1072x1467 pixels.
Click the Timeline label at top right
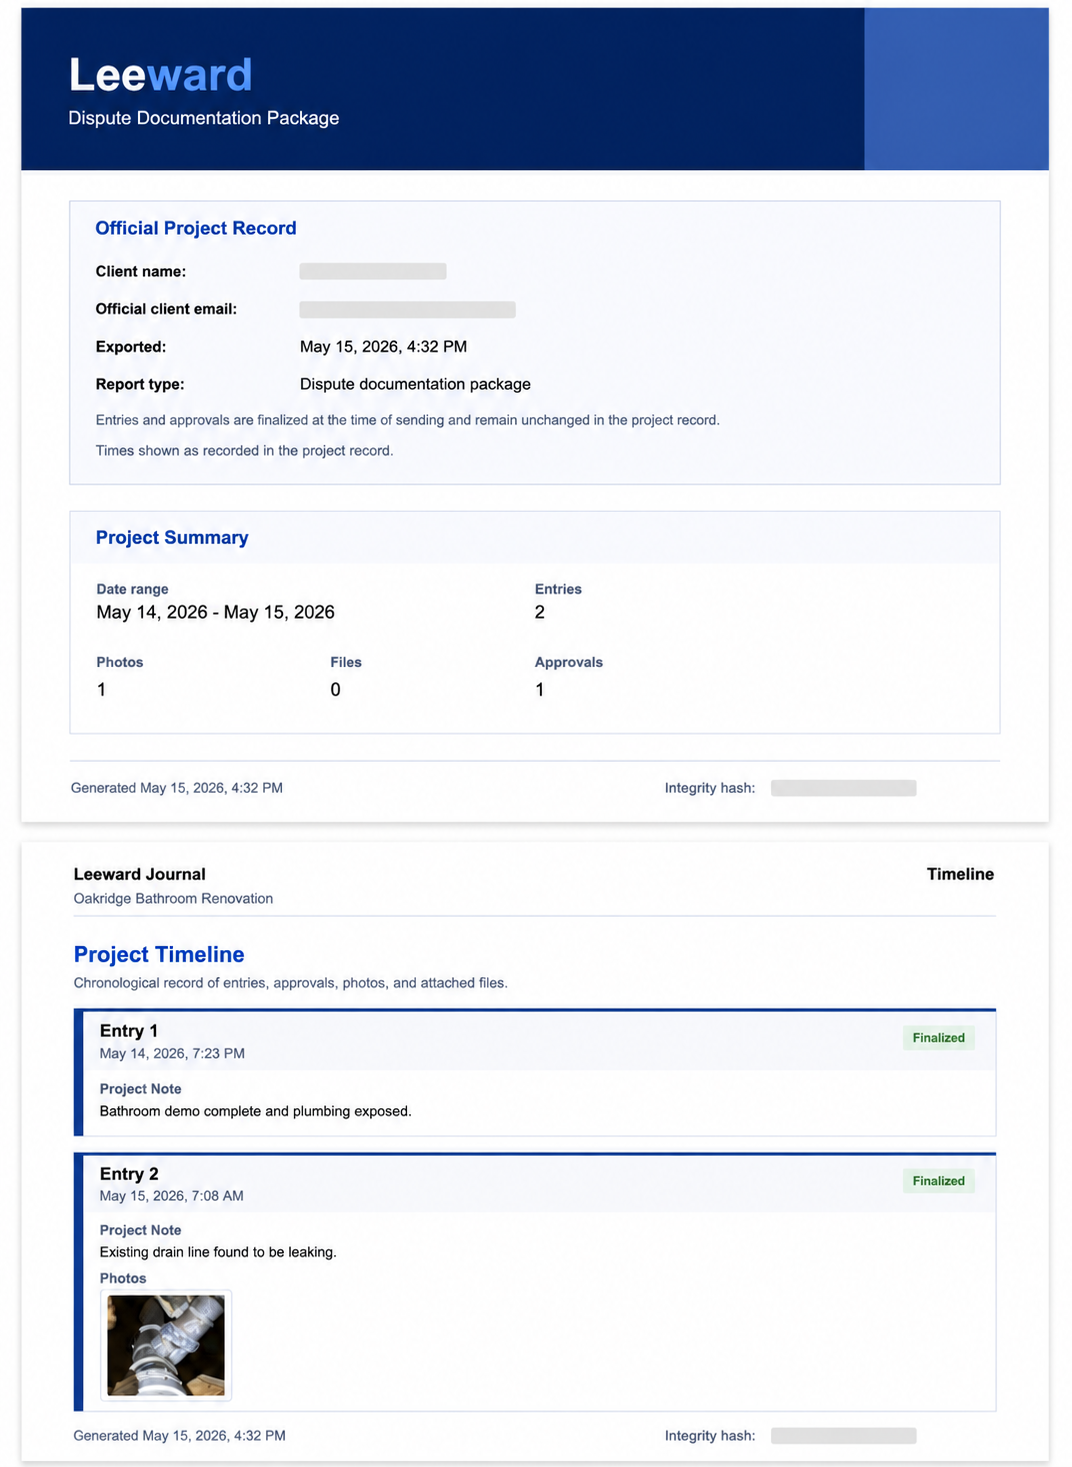960,874
